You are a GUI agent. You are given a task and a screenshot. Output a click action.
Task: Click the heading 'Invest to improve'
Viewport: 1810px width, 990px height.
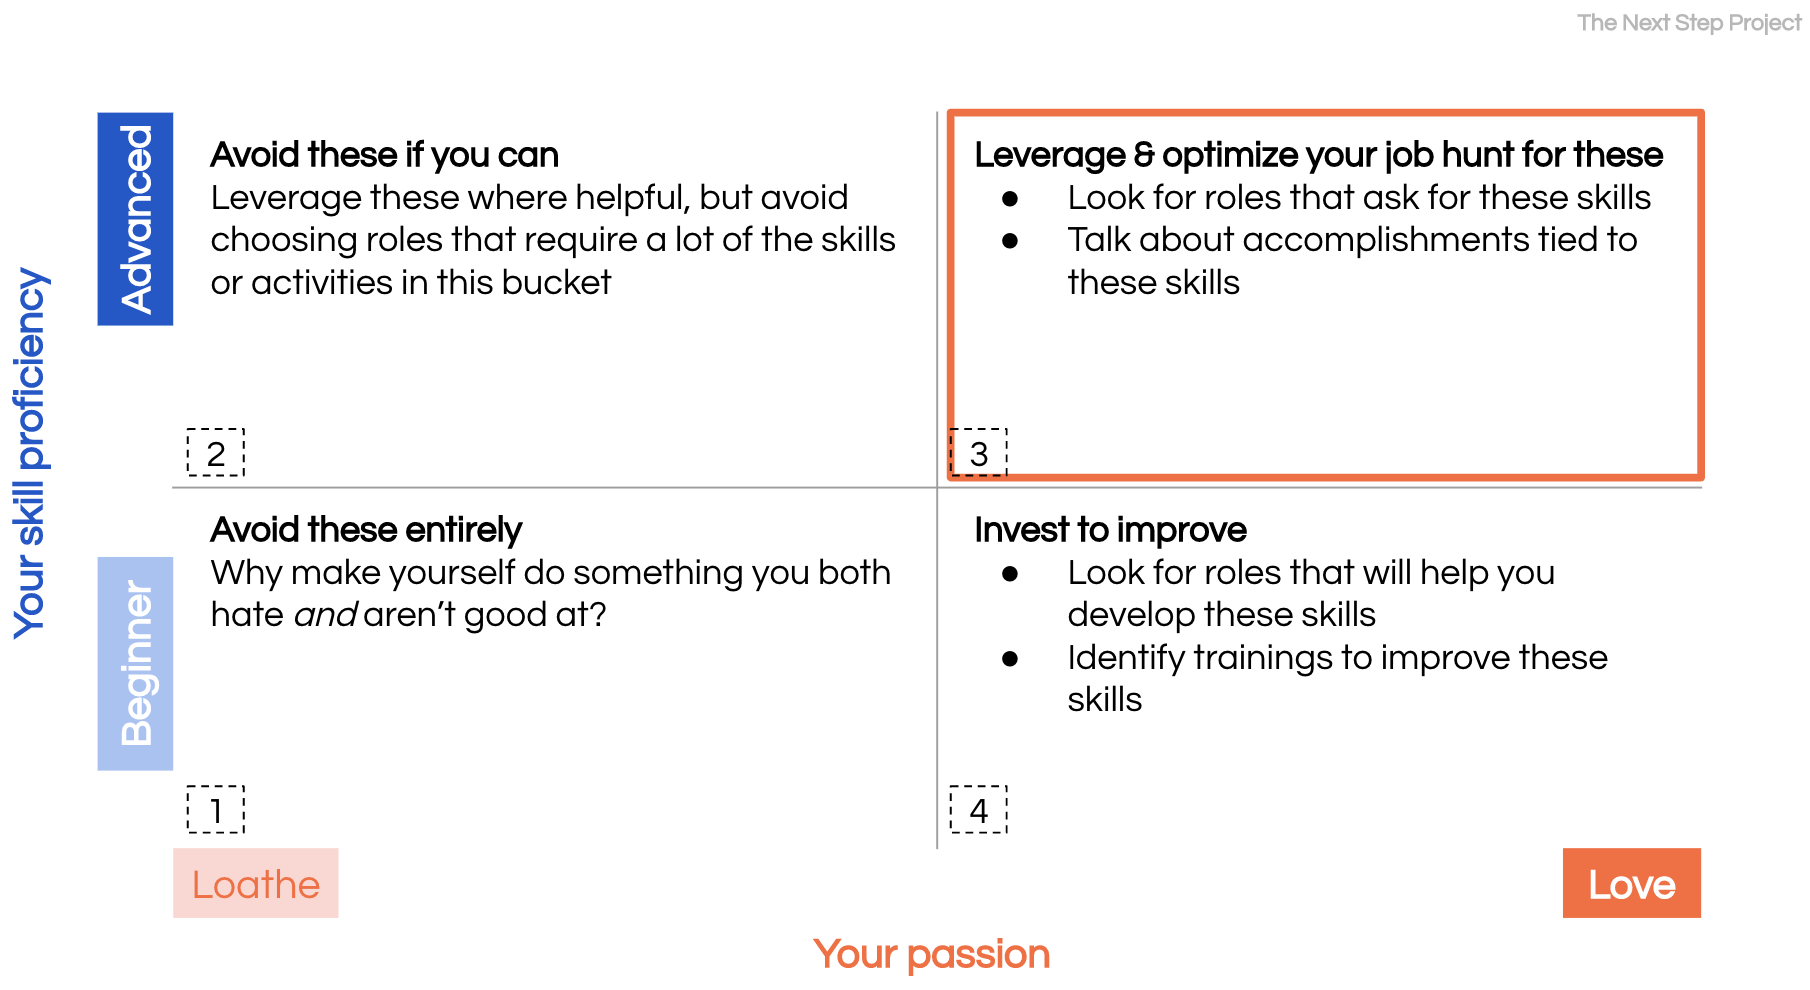pyautogui.click(x=1111, y=530)
